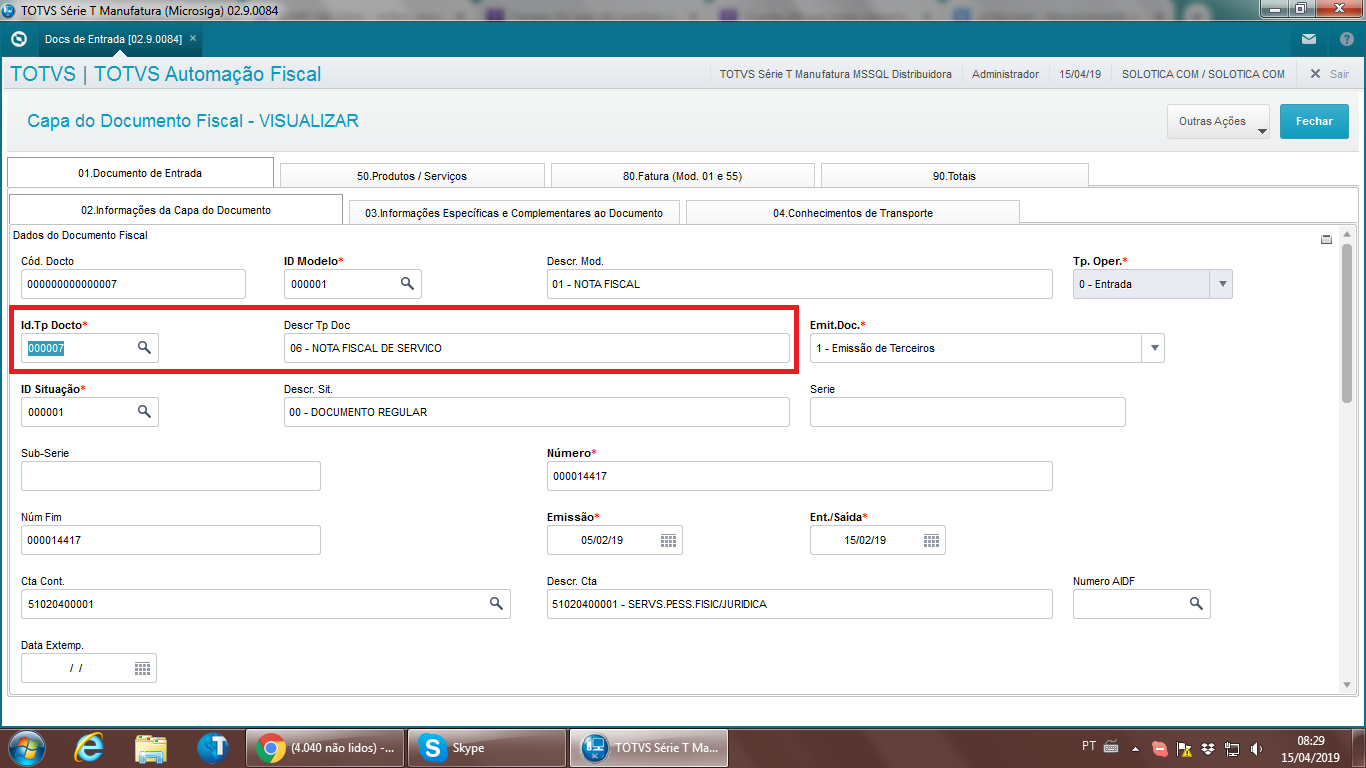Image resolution: width=1366 pixels, height=768 pixels.
Task: Open the Numero AIDF lookup icon
Action: click(x=1195, y=604)
